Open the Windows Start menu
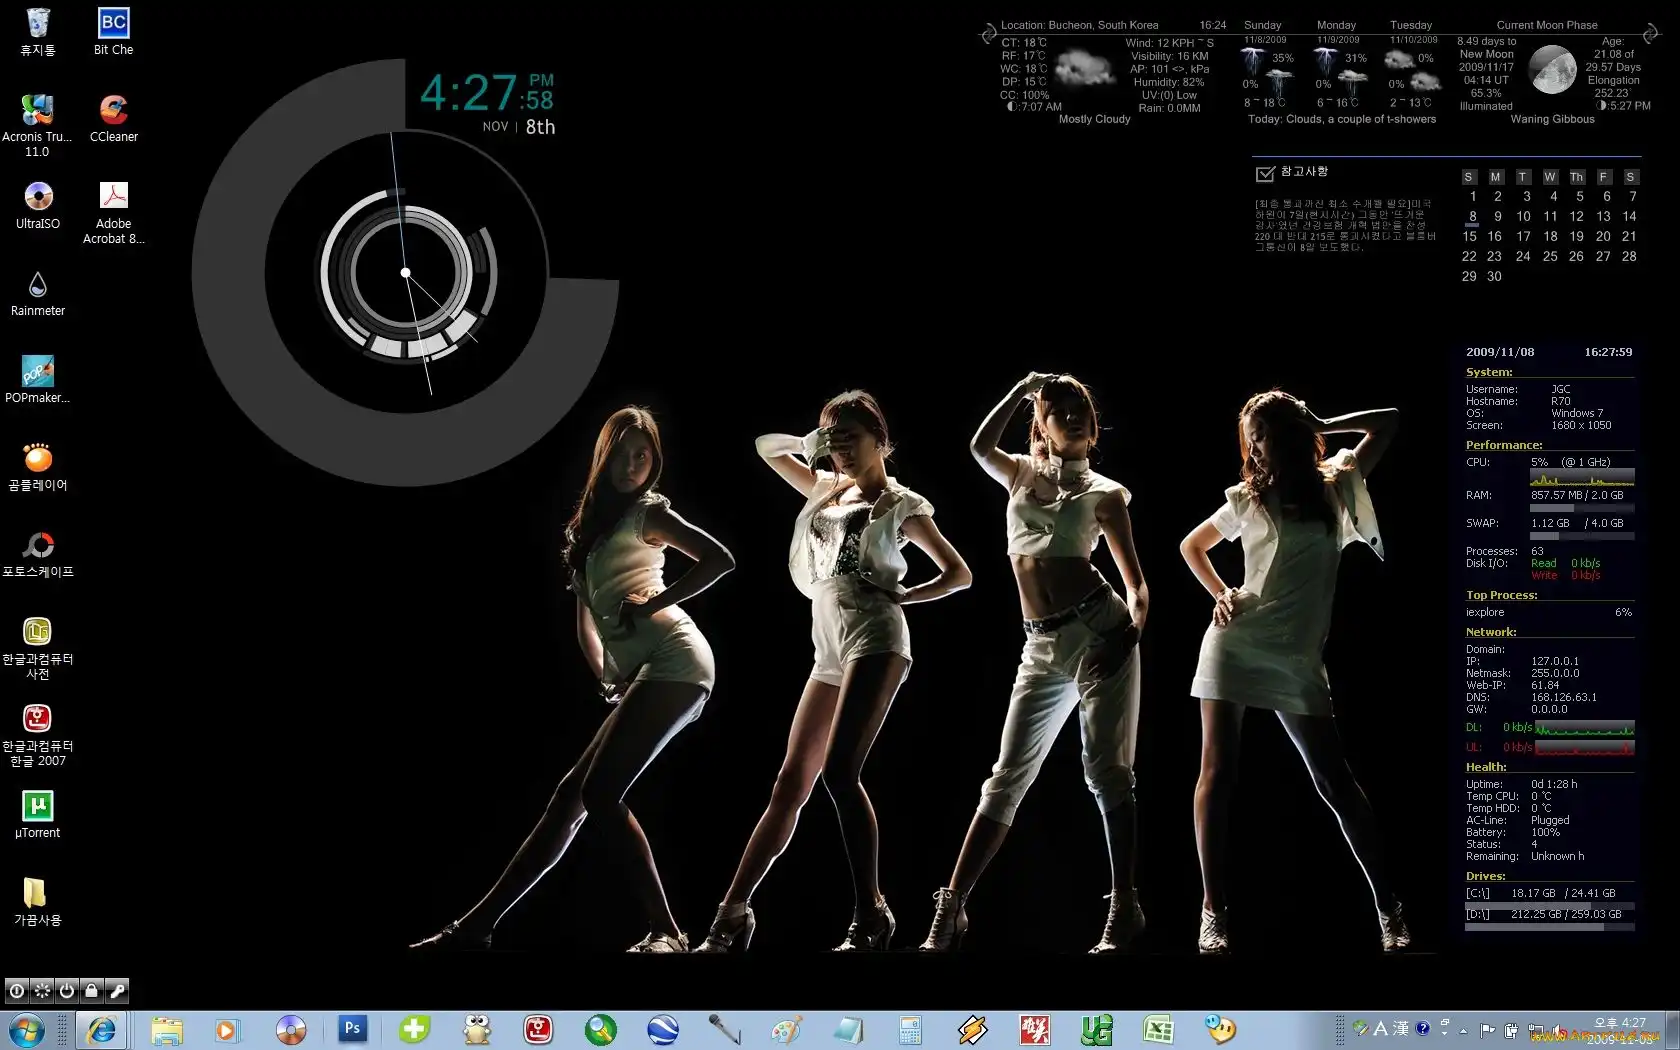This screenshot has width=1680, height=1050. pyautogui.click(x=26, y=1029)
